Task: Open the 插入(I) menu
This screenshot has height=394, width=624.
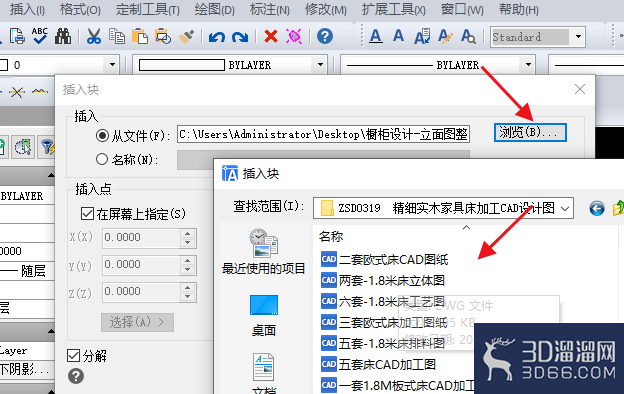Action: click(x=27, y=9)
